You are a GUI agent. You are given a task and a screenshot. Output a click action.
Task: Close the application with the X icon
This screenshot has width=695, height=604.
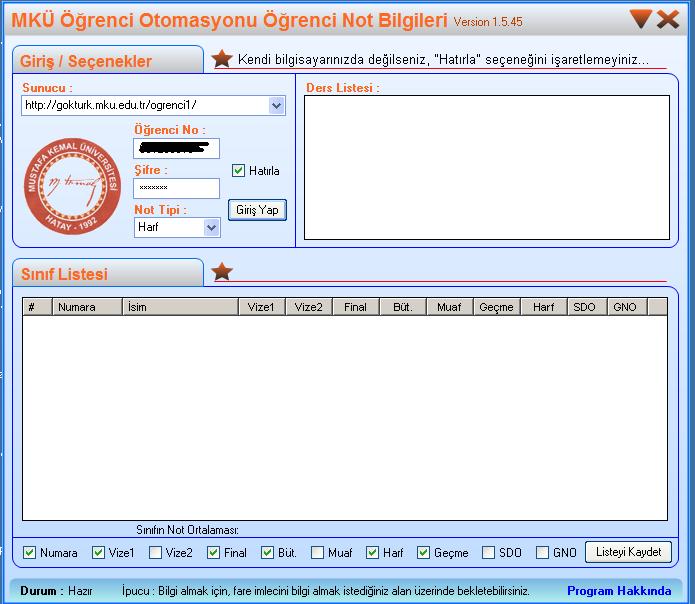668,19
